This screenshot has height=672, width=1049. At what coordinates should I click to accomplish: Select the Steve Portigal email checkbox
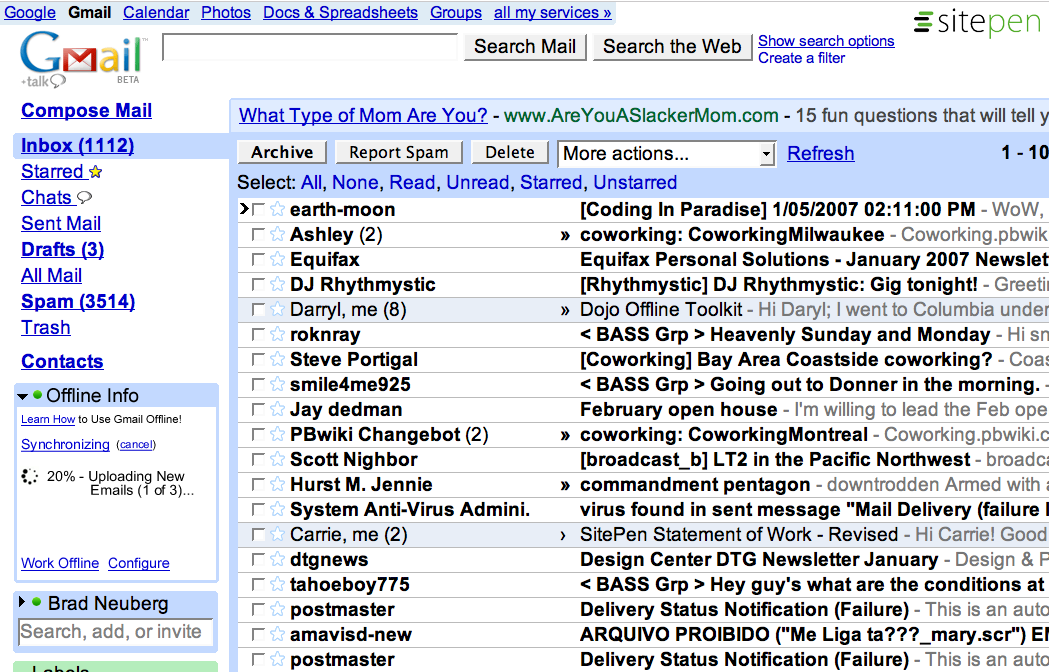coord(258,359)
